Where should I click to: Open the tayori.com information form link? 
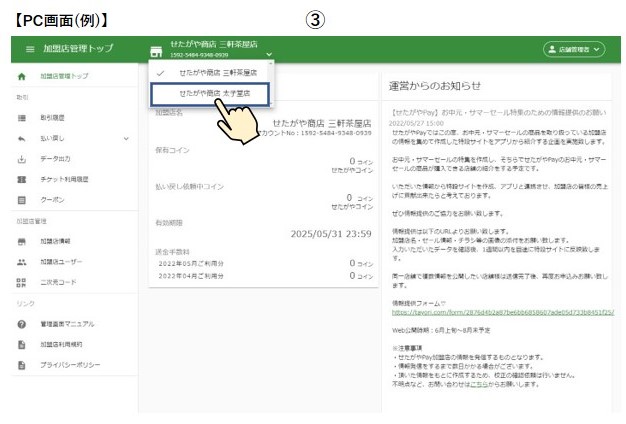coord(503,312)
